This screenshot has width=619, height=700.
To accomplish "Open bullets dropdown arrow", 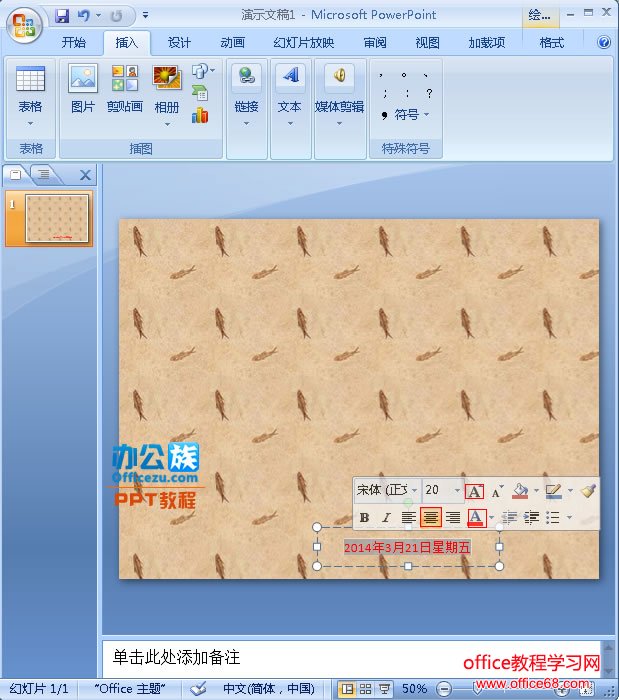I will click(x=569, y=518).
